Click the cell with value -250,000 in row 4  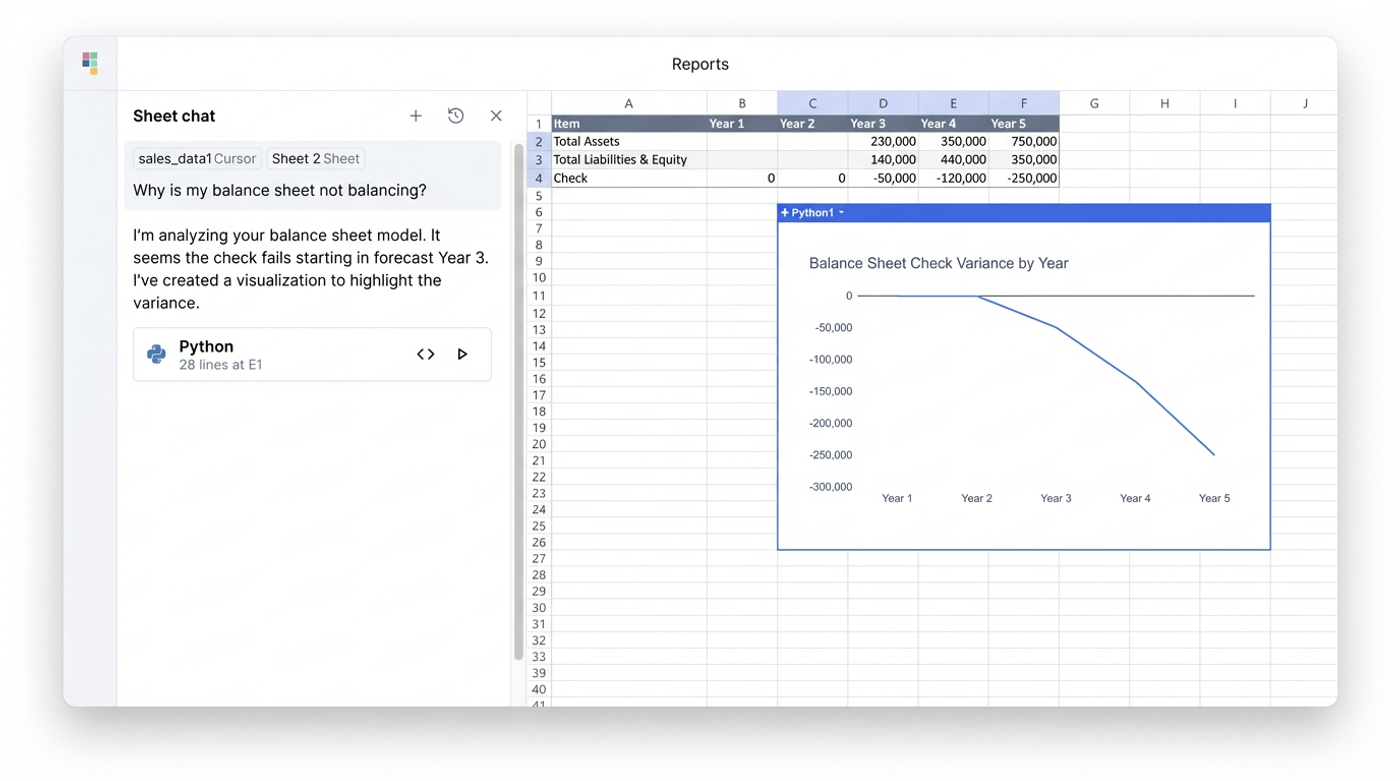coord(1024,178)
